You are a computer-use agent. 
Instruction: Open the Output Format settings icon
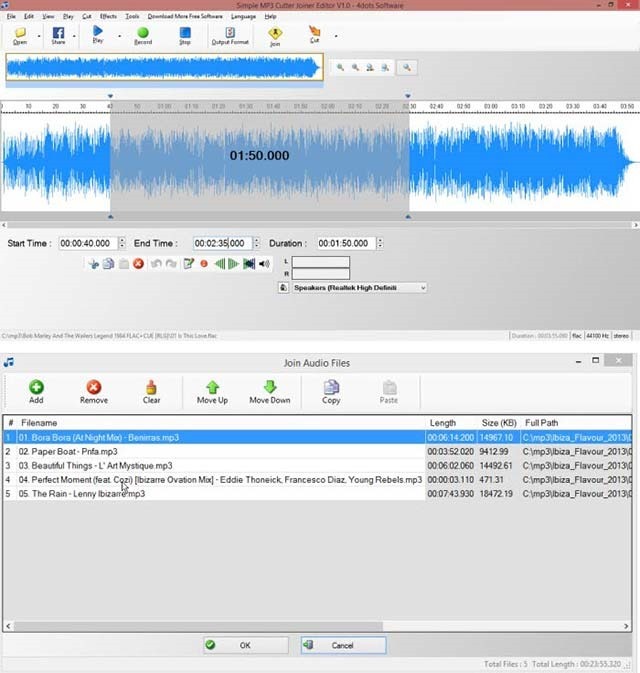tap(230, 33)
